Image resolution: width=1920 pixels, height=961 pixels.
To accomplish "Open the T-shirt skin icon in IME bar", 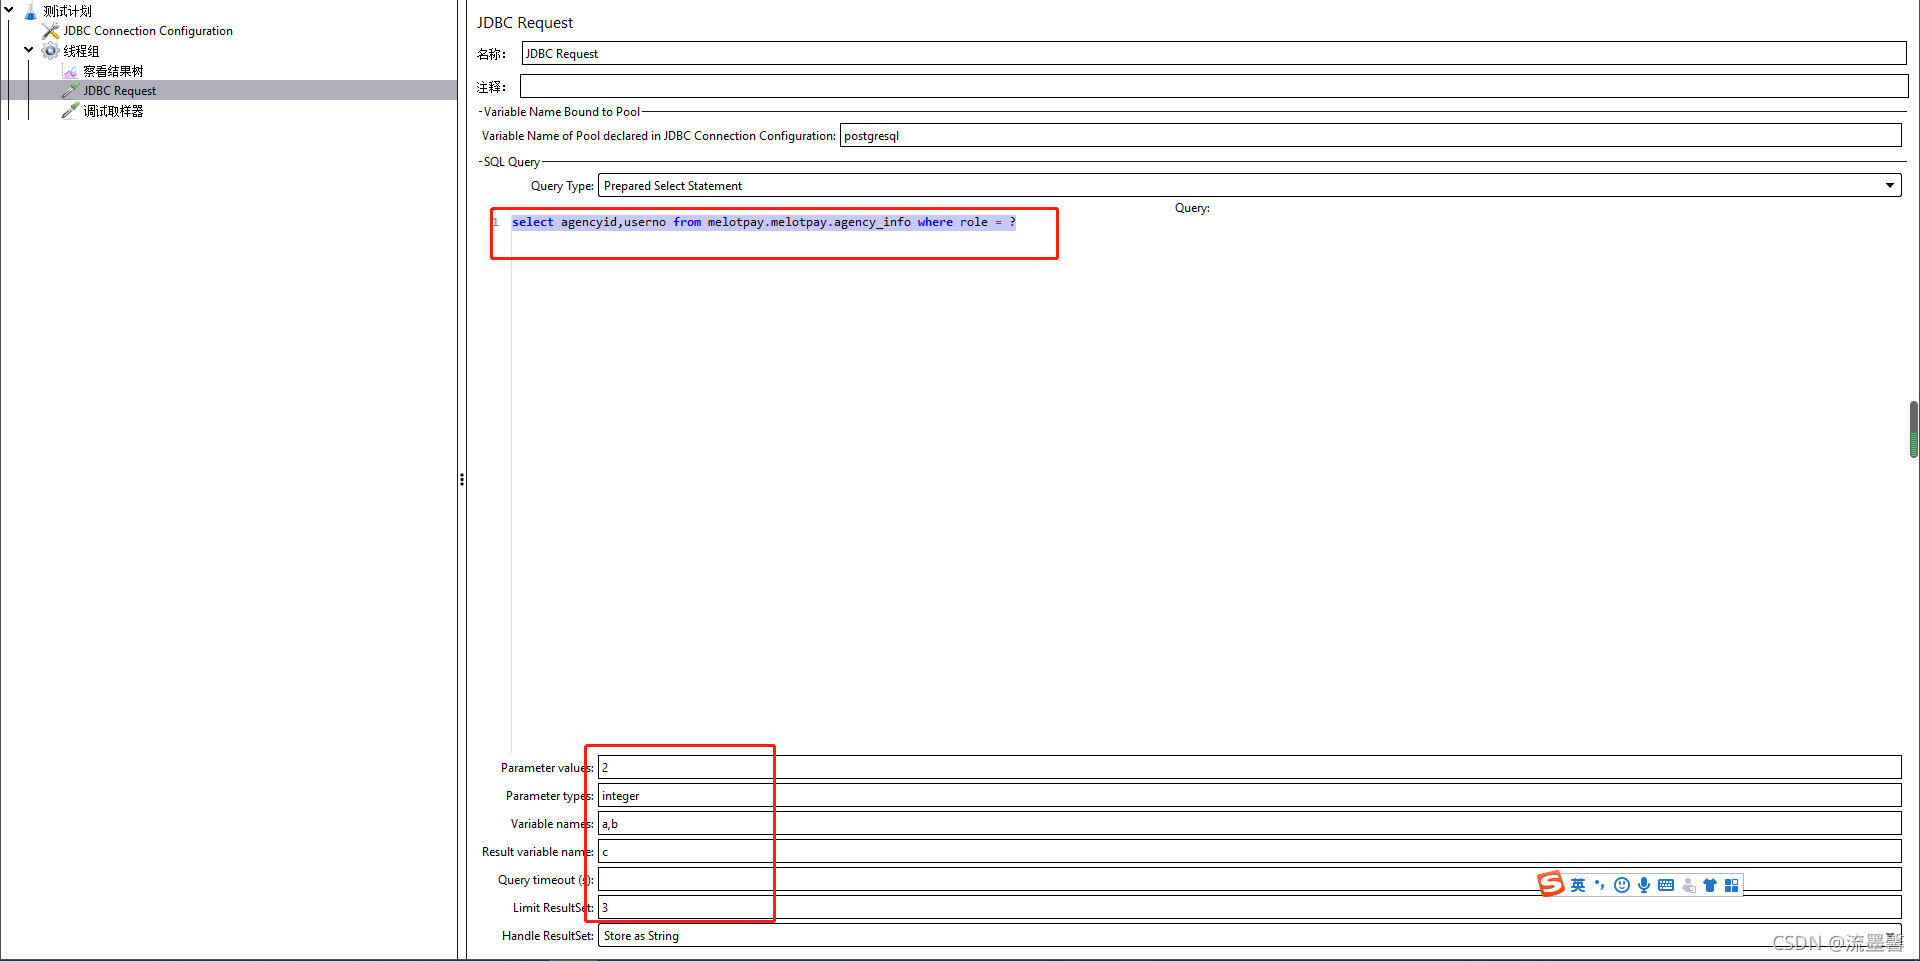I will [x=1710, y=885].
